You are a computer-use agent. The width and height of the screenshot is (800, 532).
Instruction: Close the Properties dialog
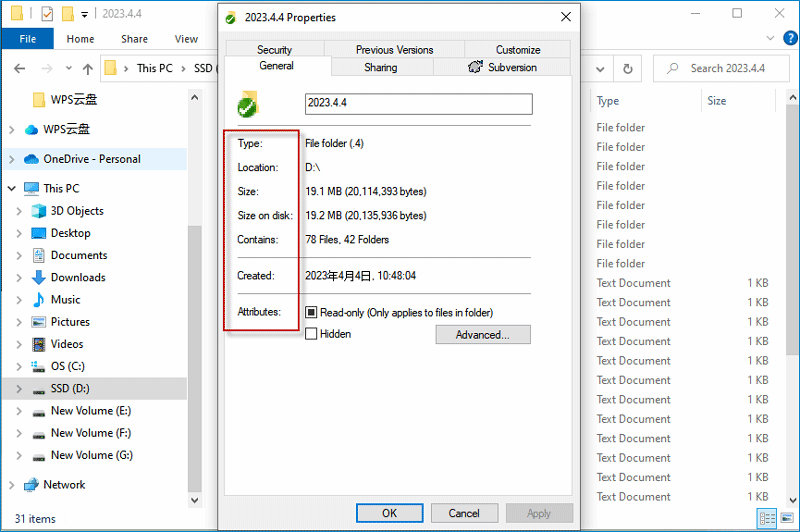click(x=566, y=17)
